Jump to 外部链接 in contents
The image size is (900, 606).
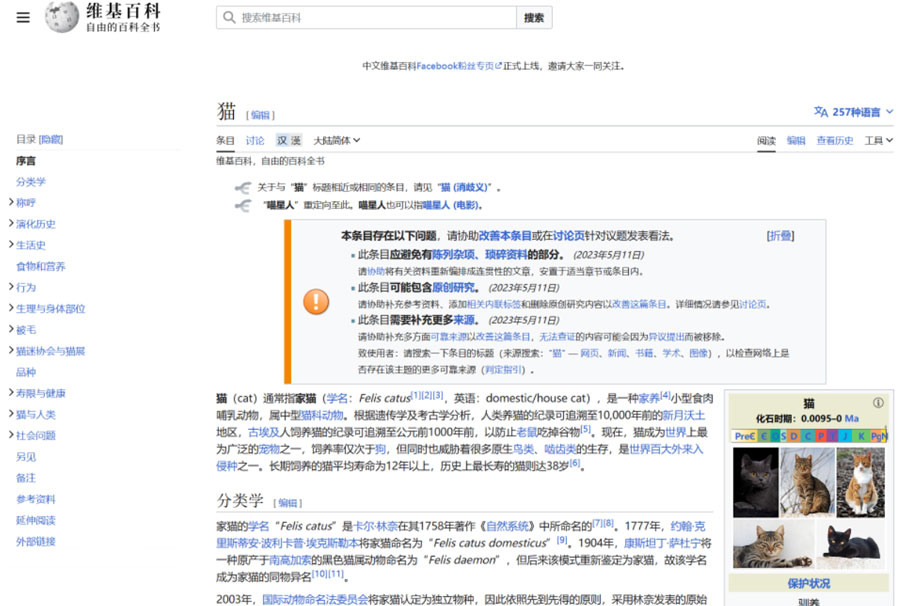(36, 542)
